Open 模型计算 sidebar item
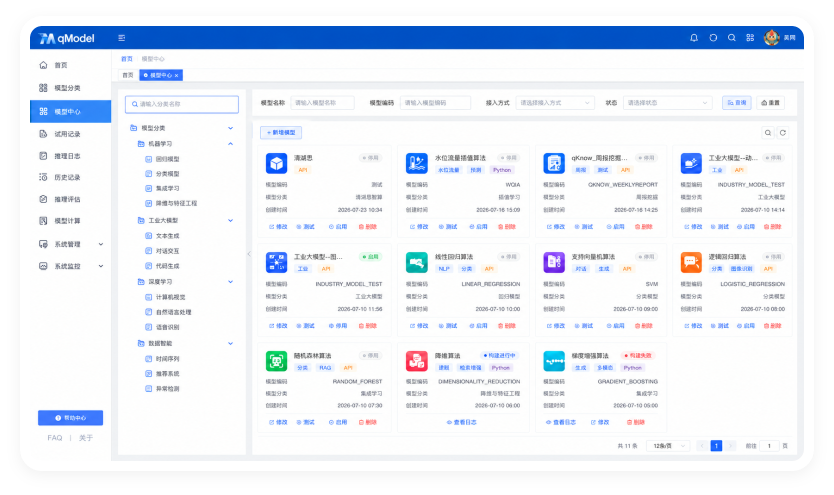This screenshot has width=834, height=495. [x=70, y=221]
